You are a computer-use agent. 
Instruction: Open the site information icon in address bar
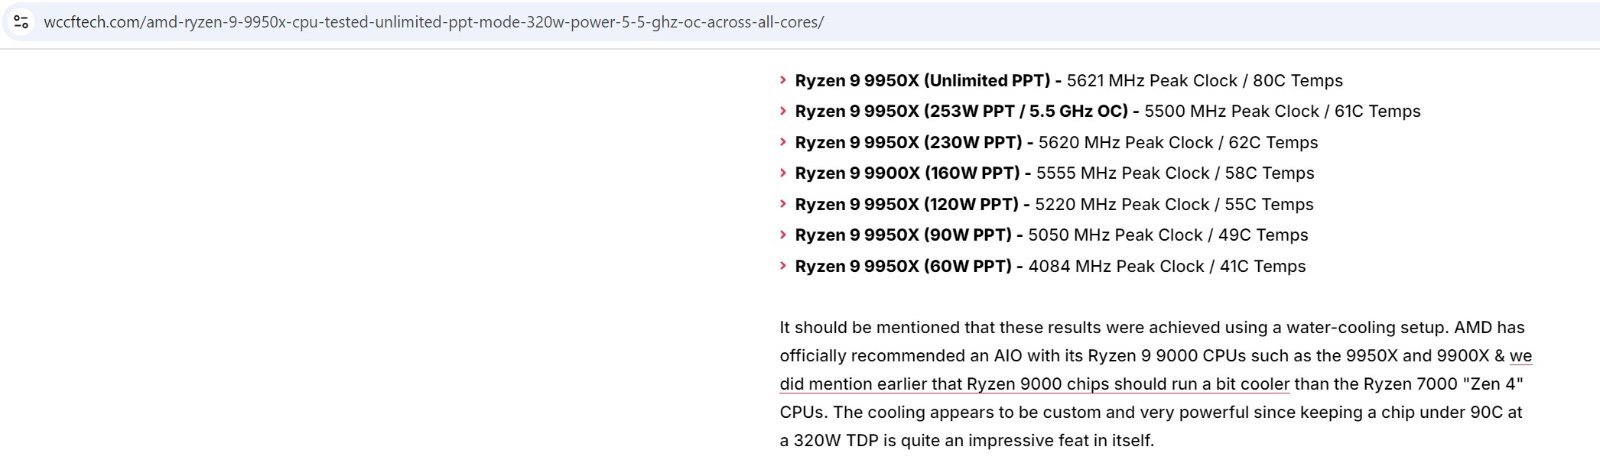click(x=21, y=21)
